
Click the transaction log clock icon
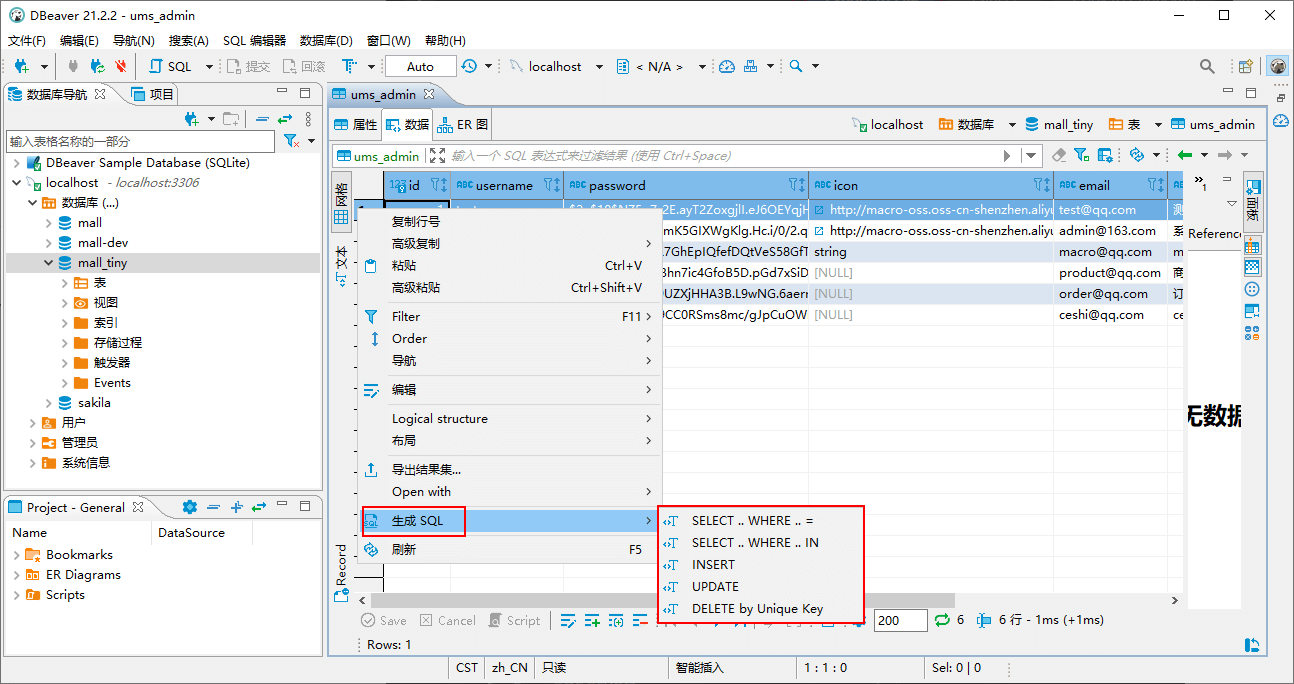(x=470, y=66)
